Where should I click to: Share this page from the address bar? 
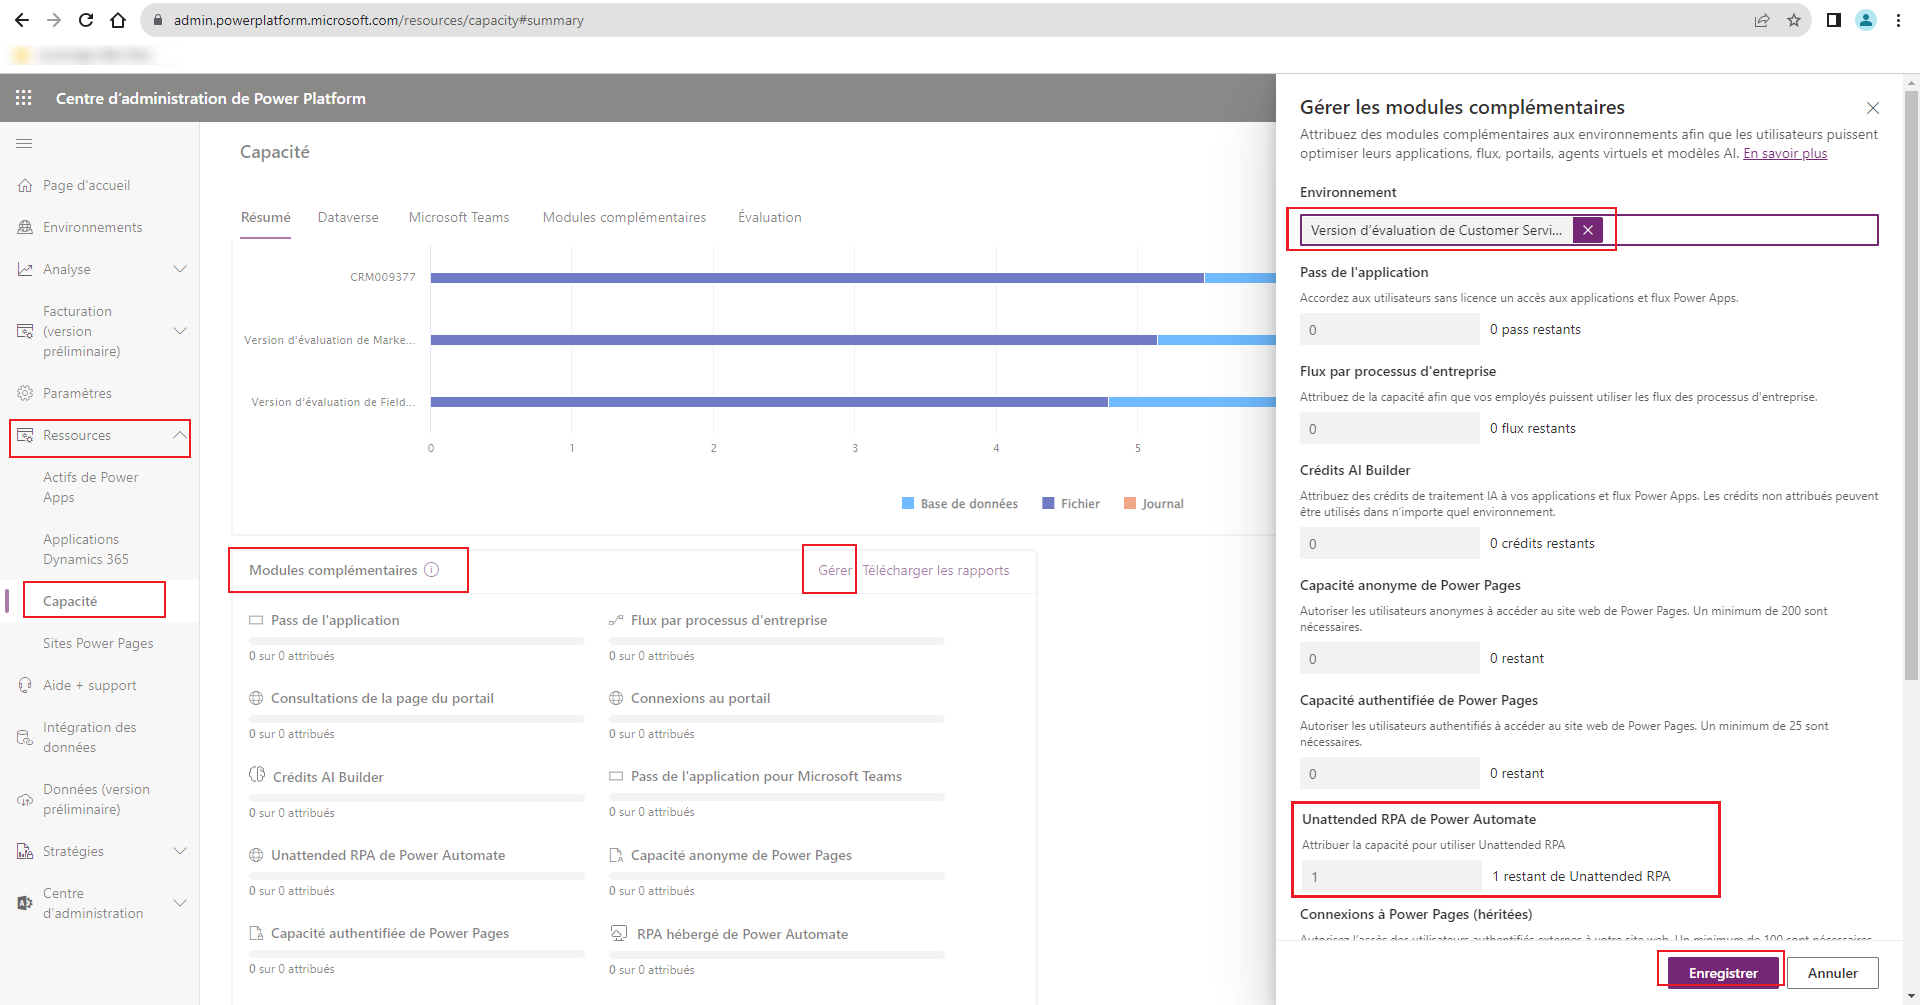tap(1762, 20)
